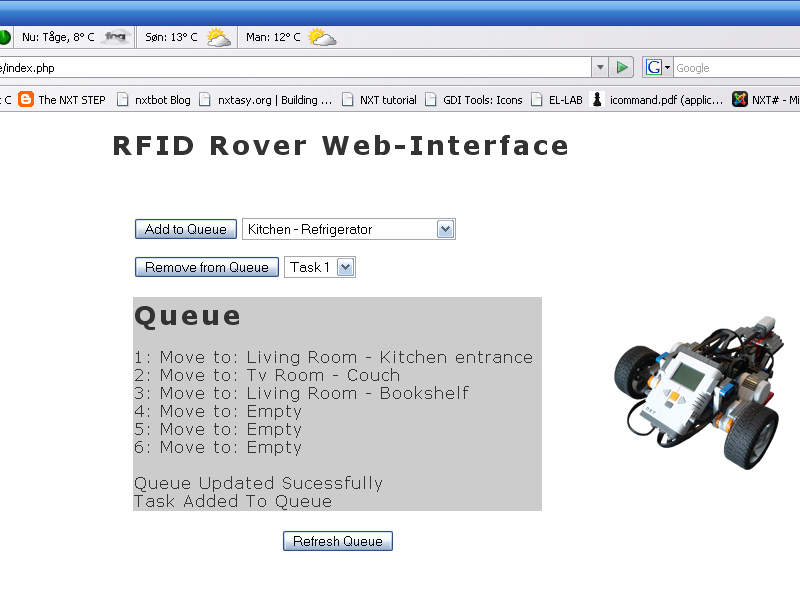Open the icommand.pdf bookmark
Viewport: 800px width, 600px height.
click(657, 100)
